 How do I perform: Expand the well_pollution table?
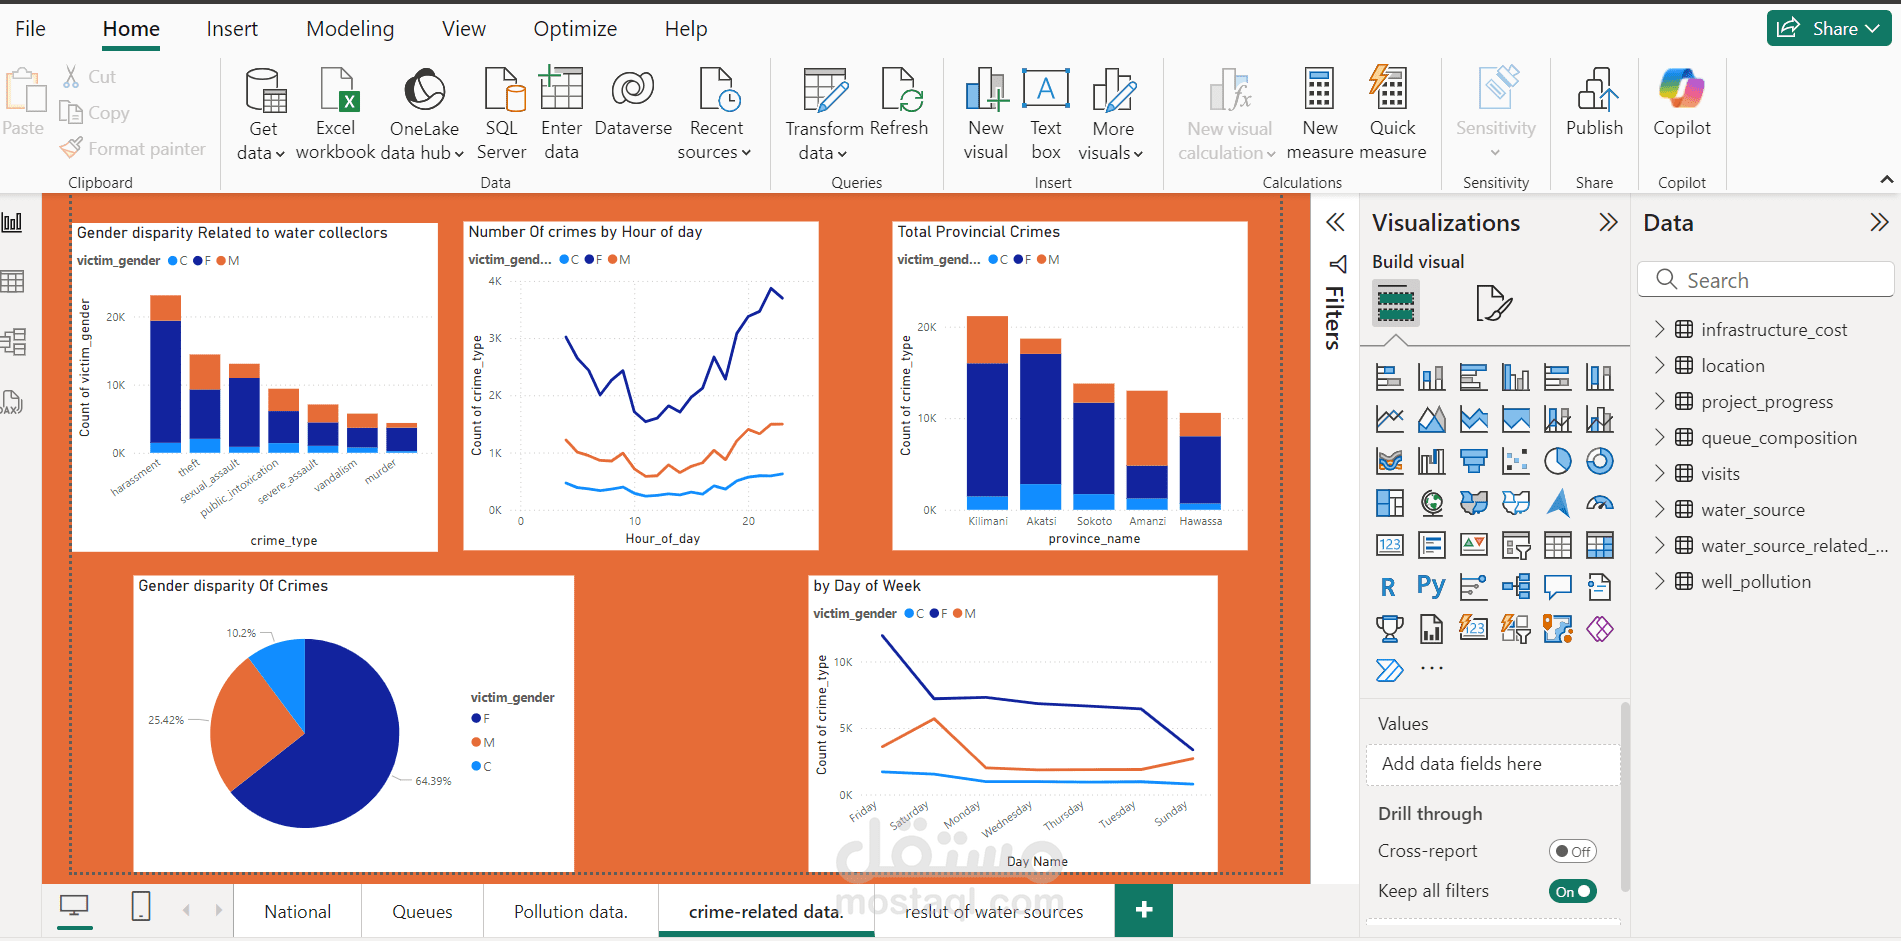1660,581
